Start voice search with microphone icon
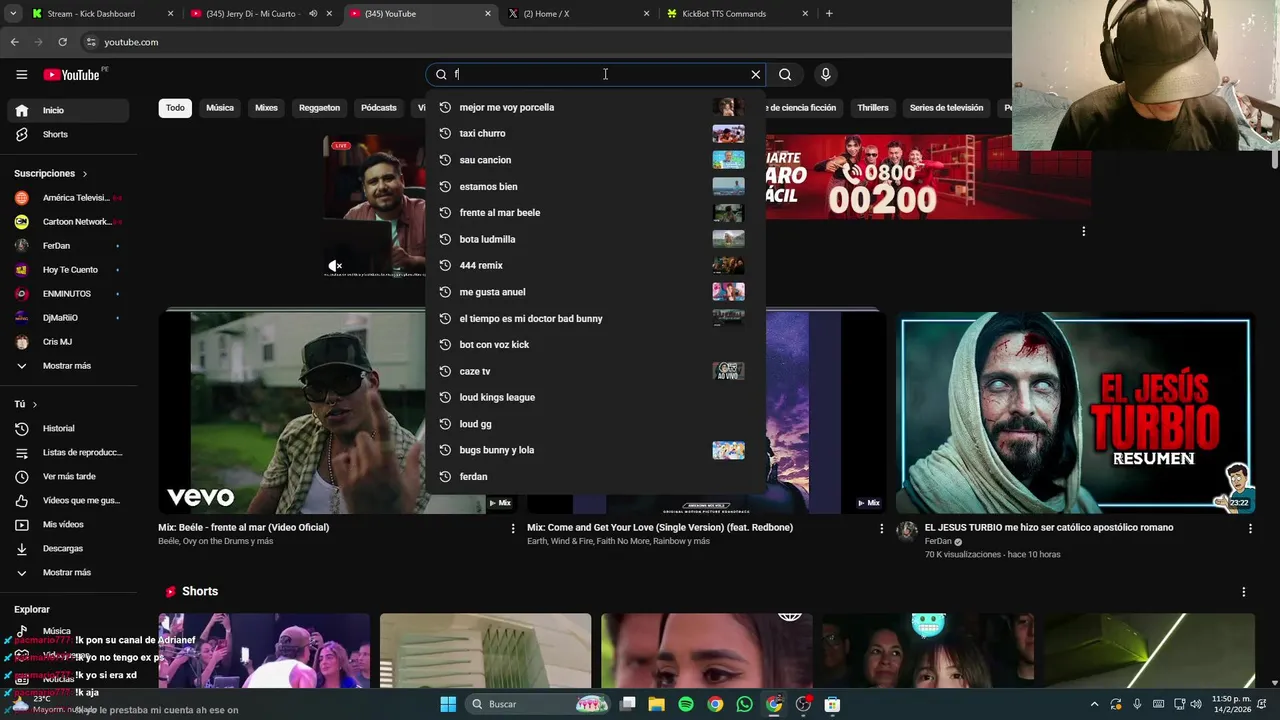 (825, 74)
